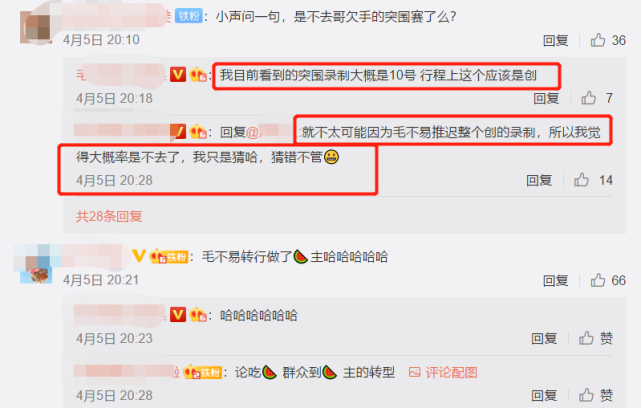Reply to the 20:21 毛不易转行 comment

tap(556, 280)
